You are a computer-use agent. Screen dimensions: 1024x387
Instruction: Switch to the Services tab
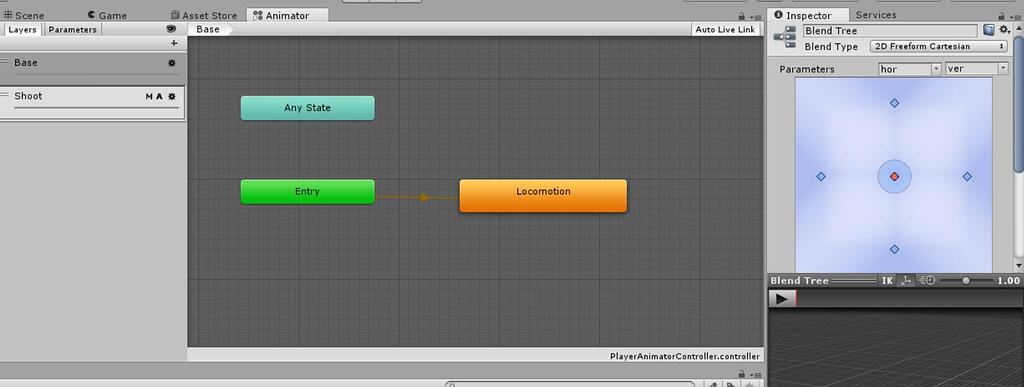click(x=876, y=15)
